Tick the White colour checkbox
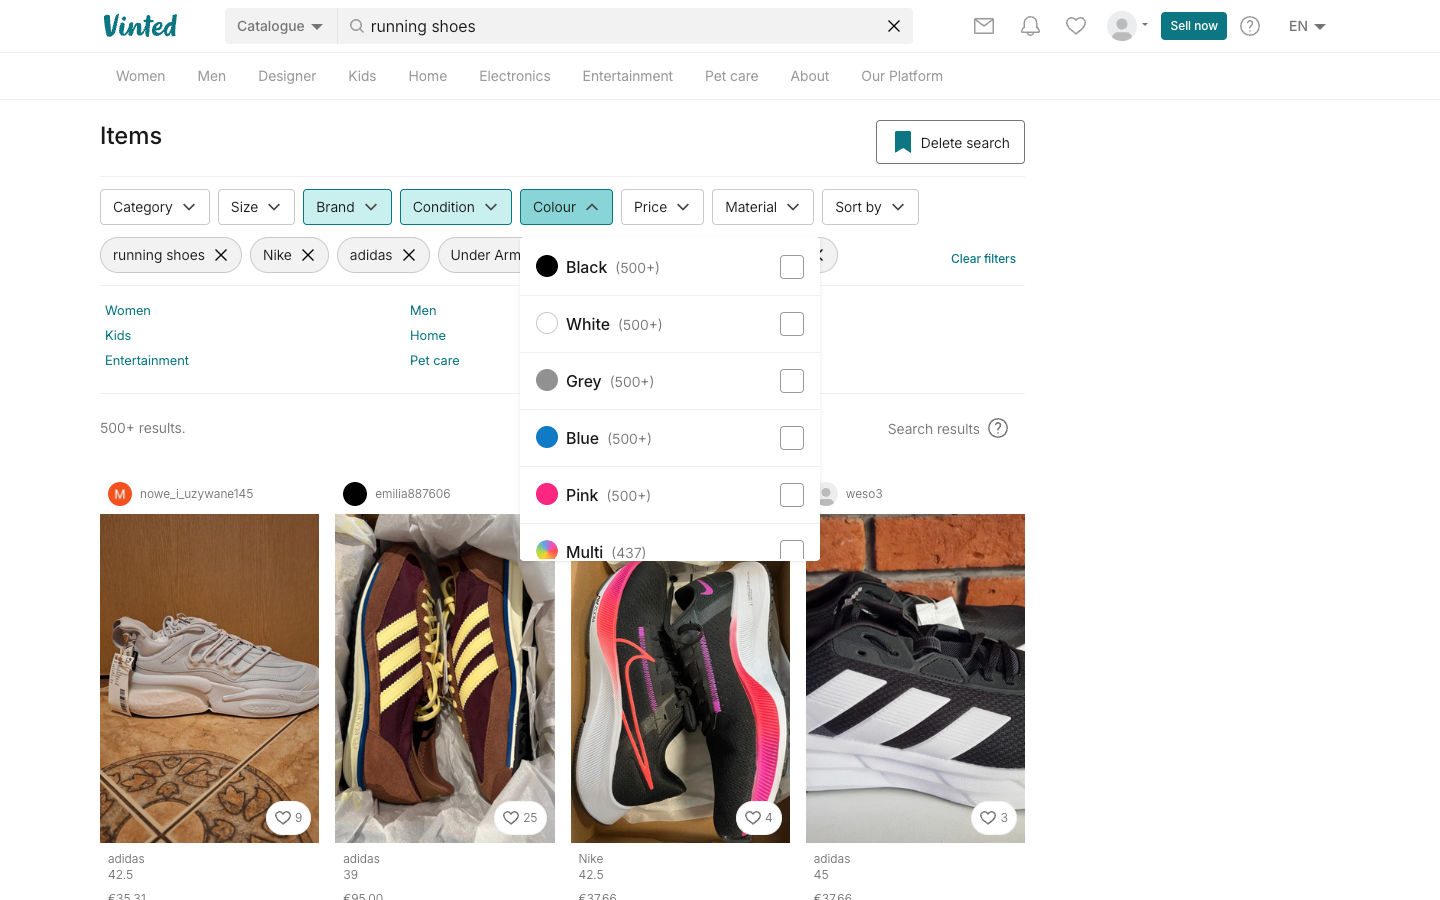Viewport: 1440px width, 900px height. point(792,324)
